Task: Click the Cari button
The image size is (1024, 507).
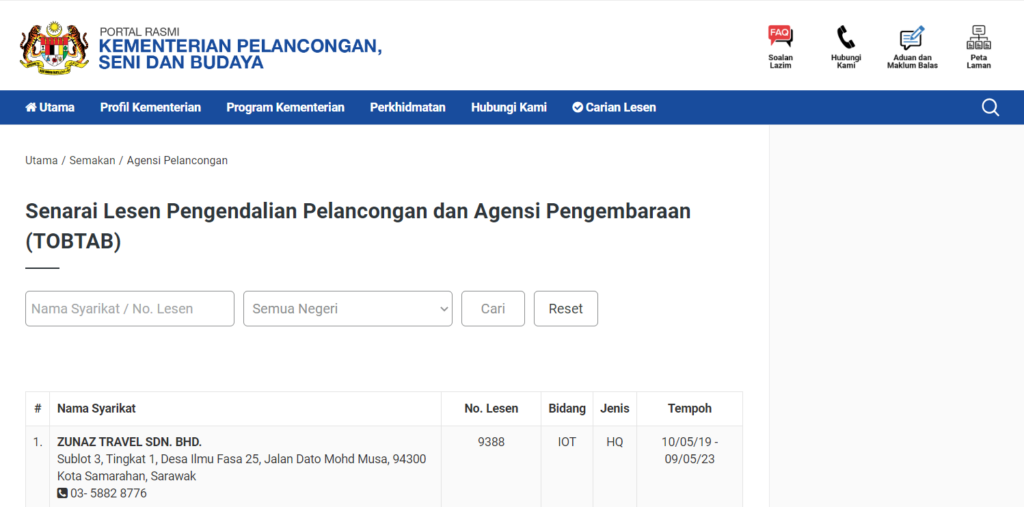Action: click(x=493, y=308)
